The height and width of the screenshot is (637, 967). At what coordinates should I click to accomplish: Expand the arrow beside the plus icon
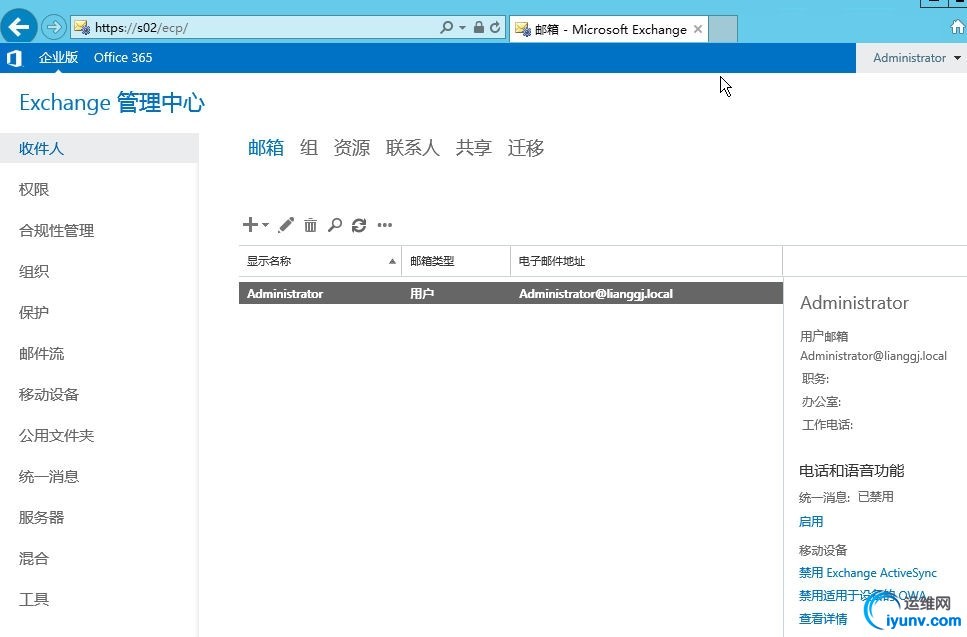click(x=265, y=225)
